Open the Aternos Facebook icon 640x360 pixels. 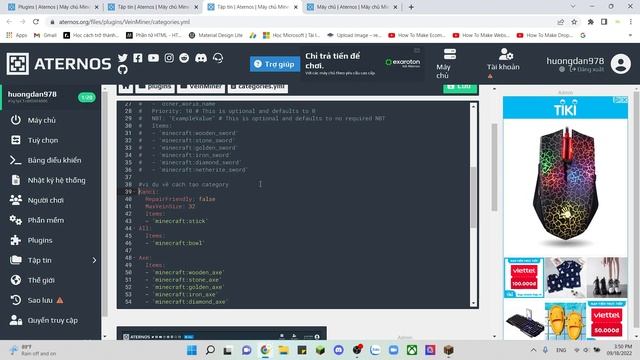138,58
